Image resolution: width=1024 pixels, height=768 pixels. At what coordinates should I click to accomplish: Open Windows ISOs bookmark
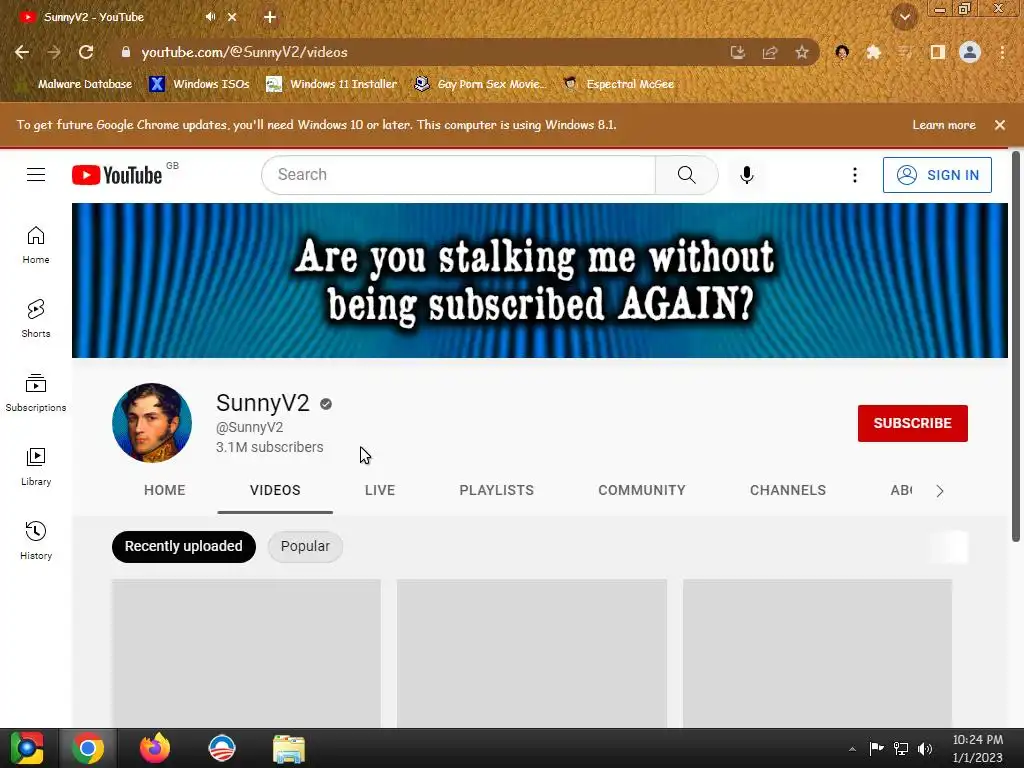pos(200,84)
